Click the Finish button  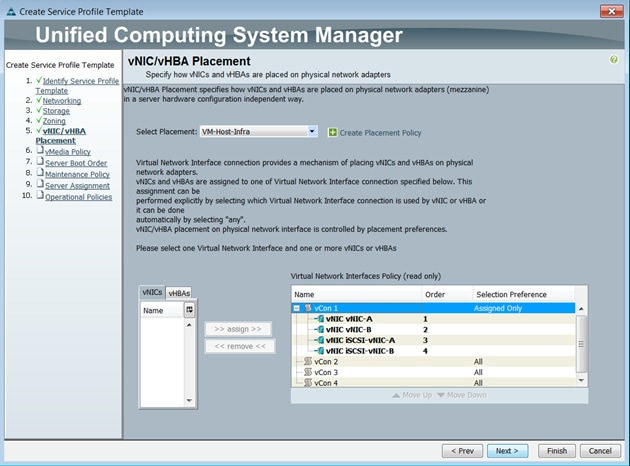pyautogui.click(x=557, y=451)
